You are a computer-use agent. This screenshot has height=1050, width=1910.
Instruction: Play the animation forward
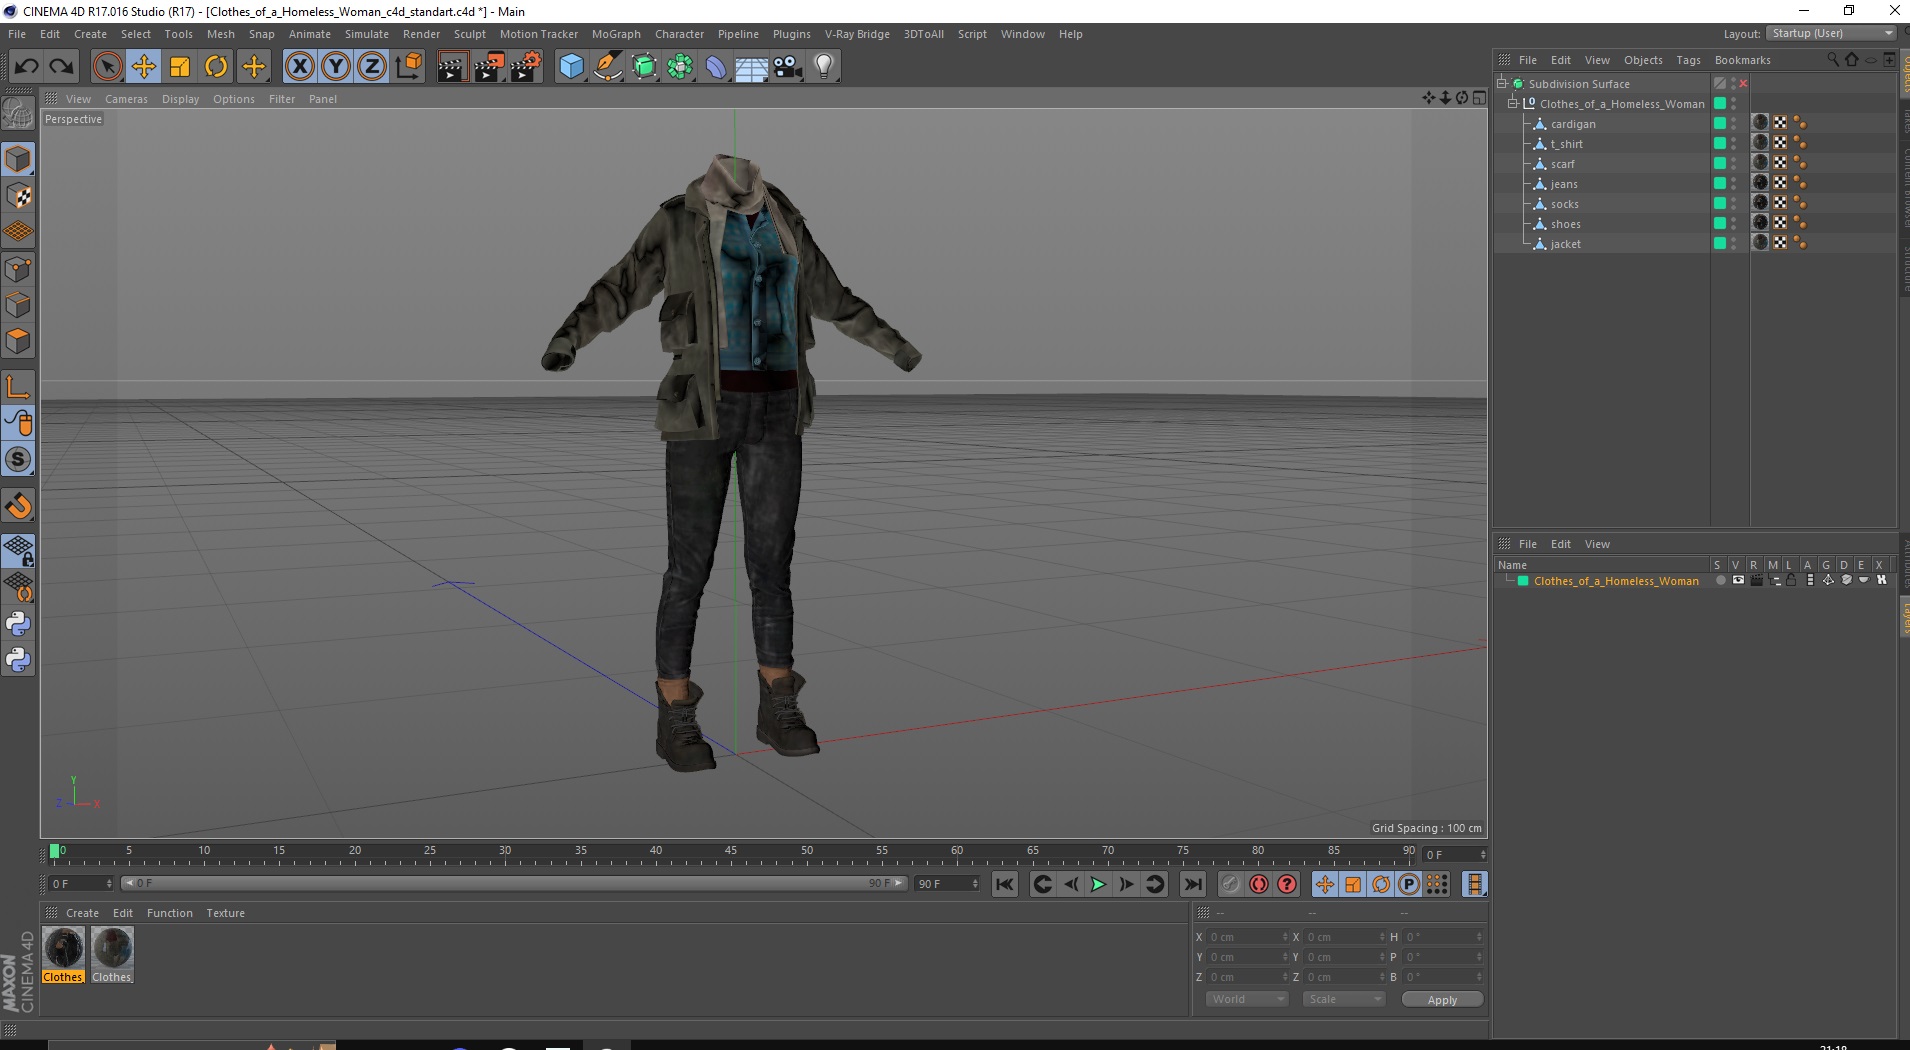pos(1098,884)
